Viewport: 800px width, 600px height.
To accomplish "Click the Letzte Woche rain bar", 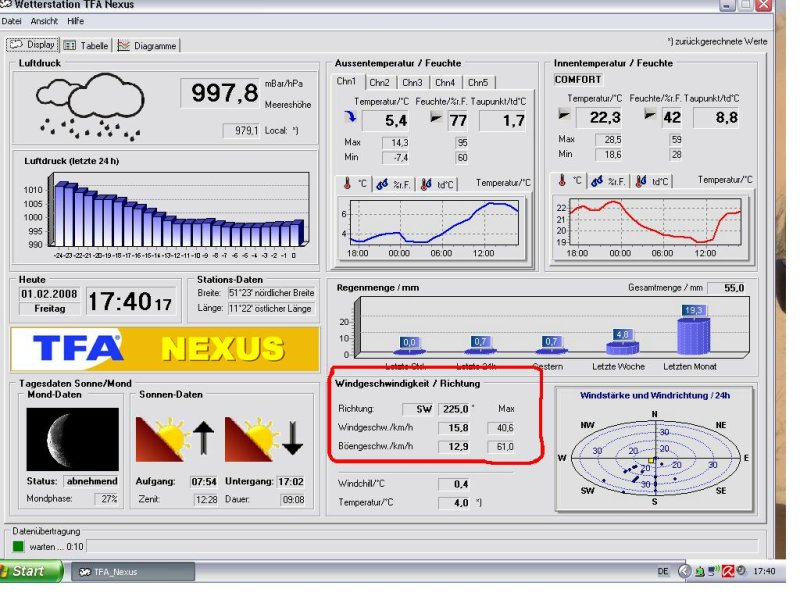I will (x=622, y=346).
